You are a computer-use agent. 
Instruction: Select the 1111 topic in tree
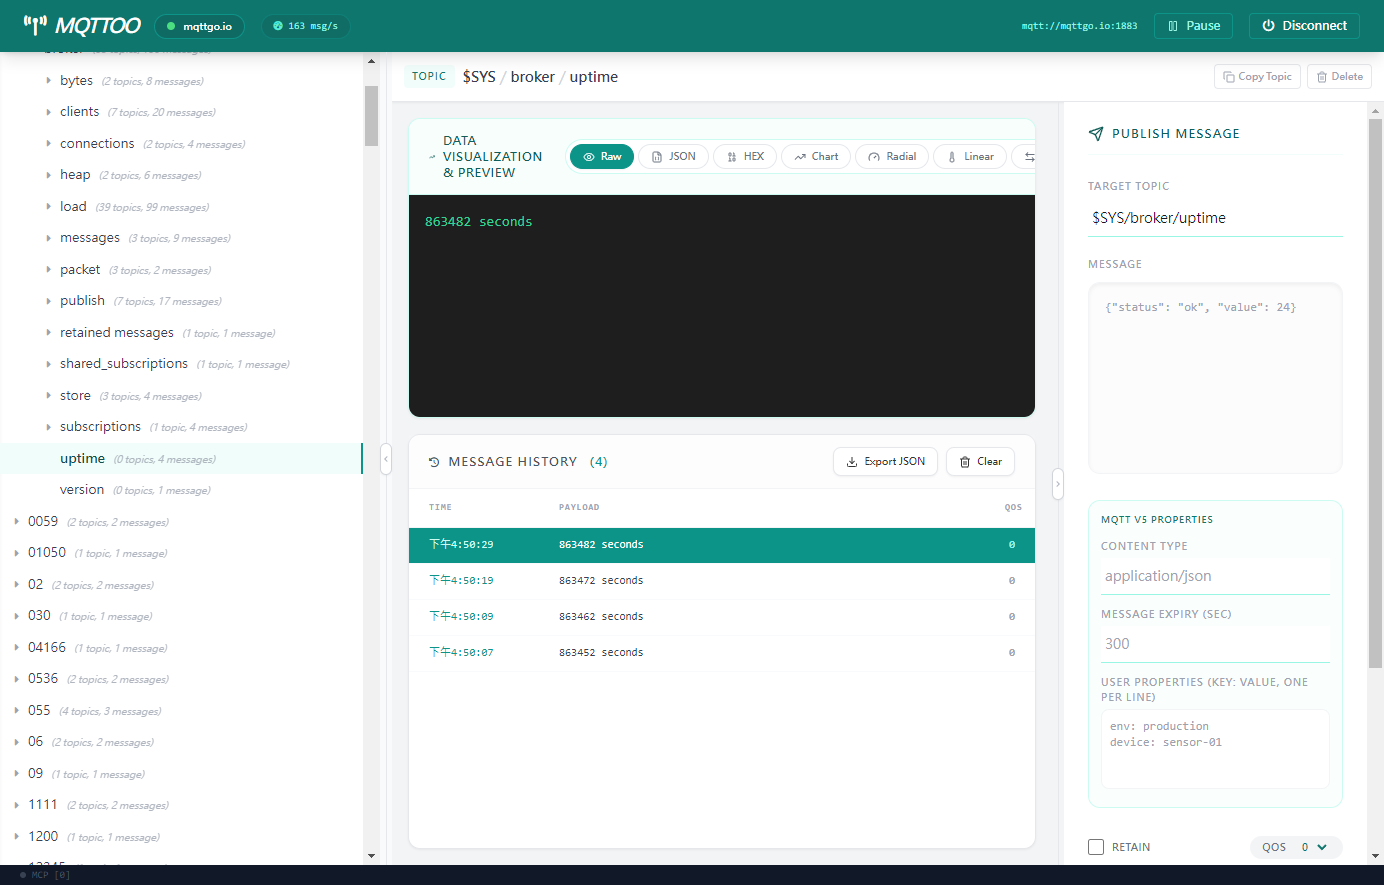tap(181, 805)
